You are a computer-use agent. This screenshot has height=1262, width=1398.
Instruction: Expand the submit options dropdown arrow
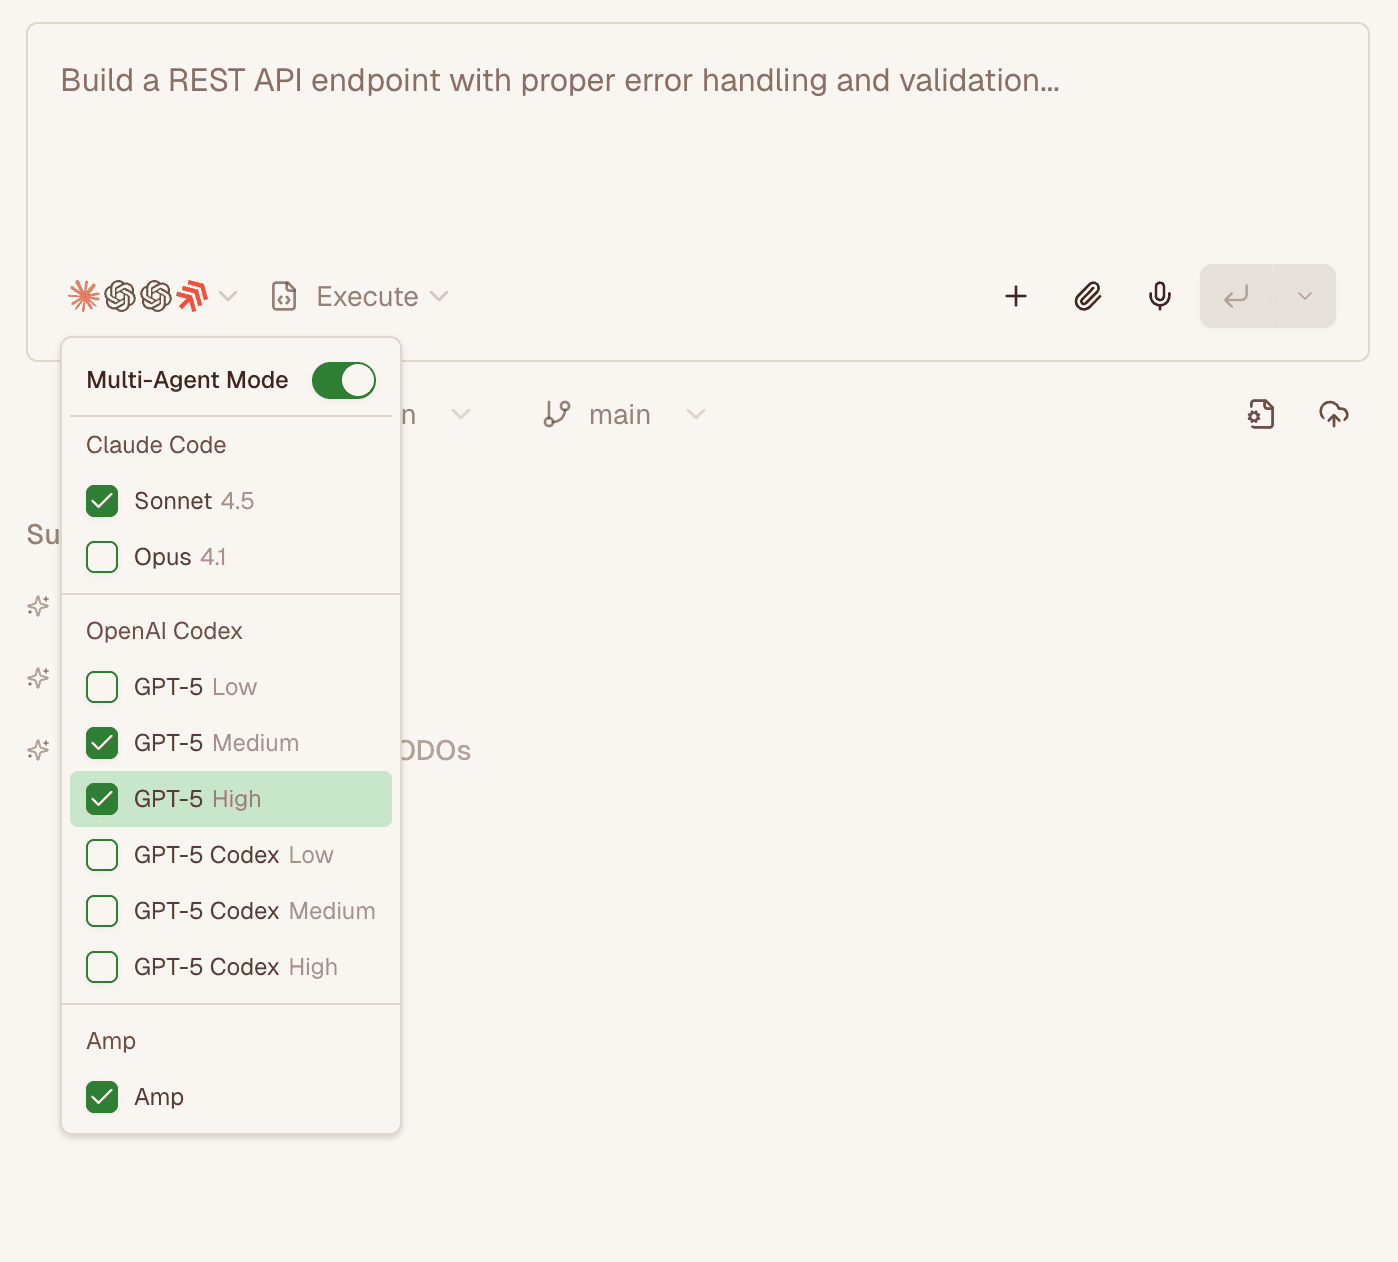coord(1304,296)
